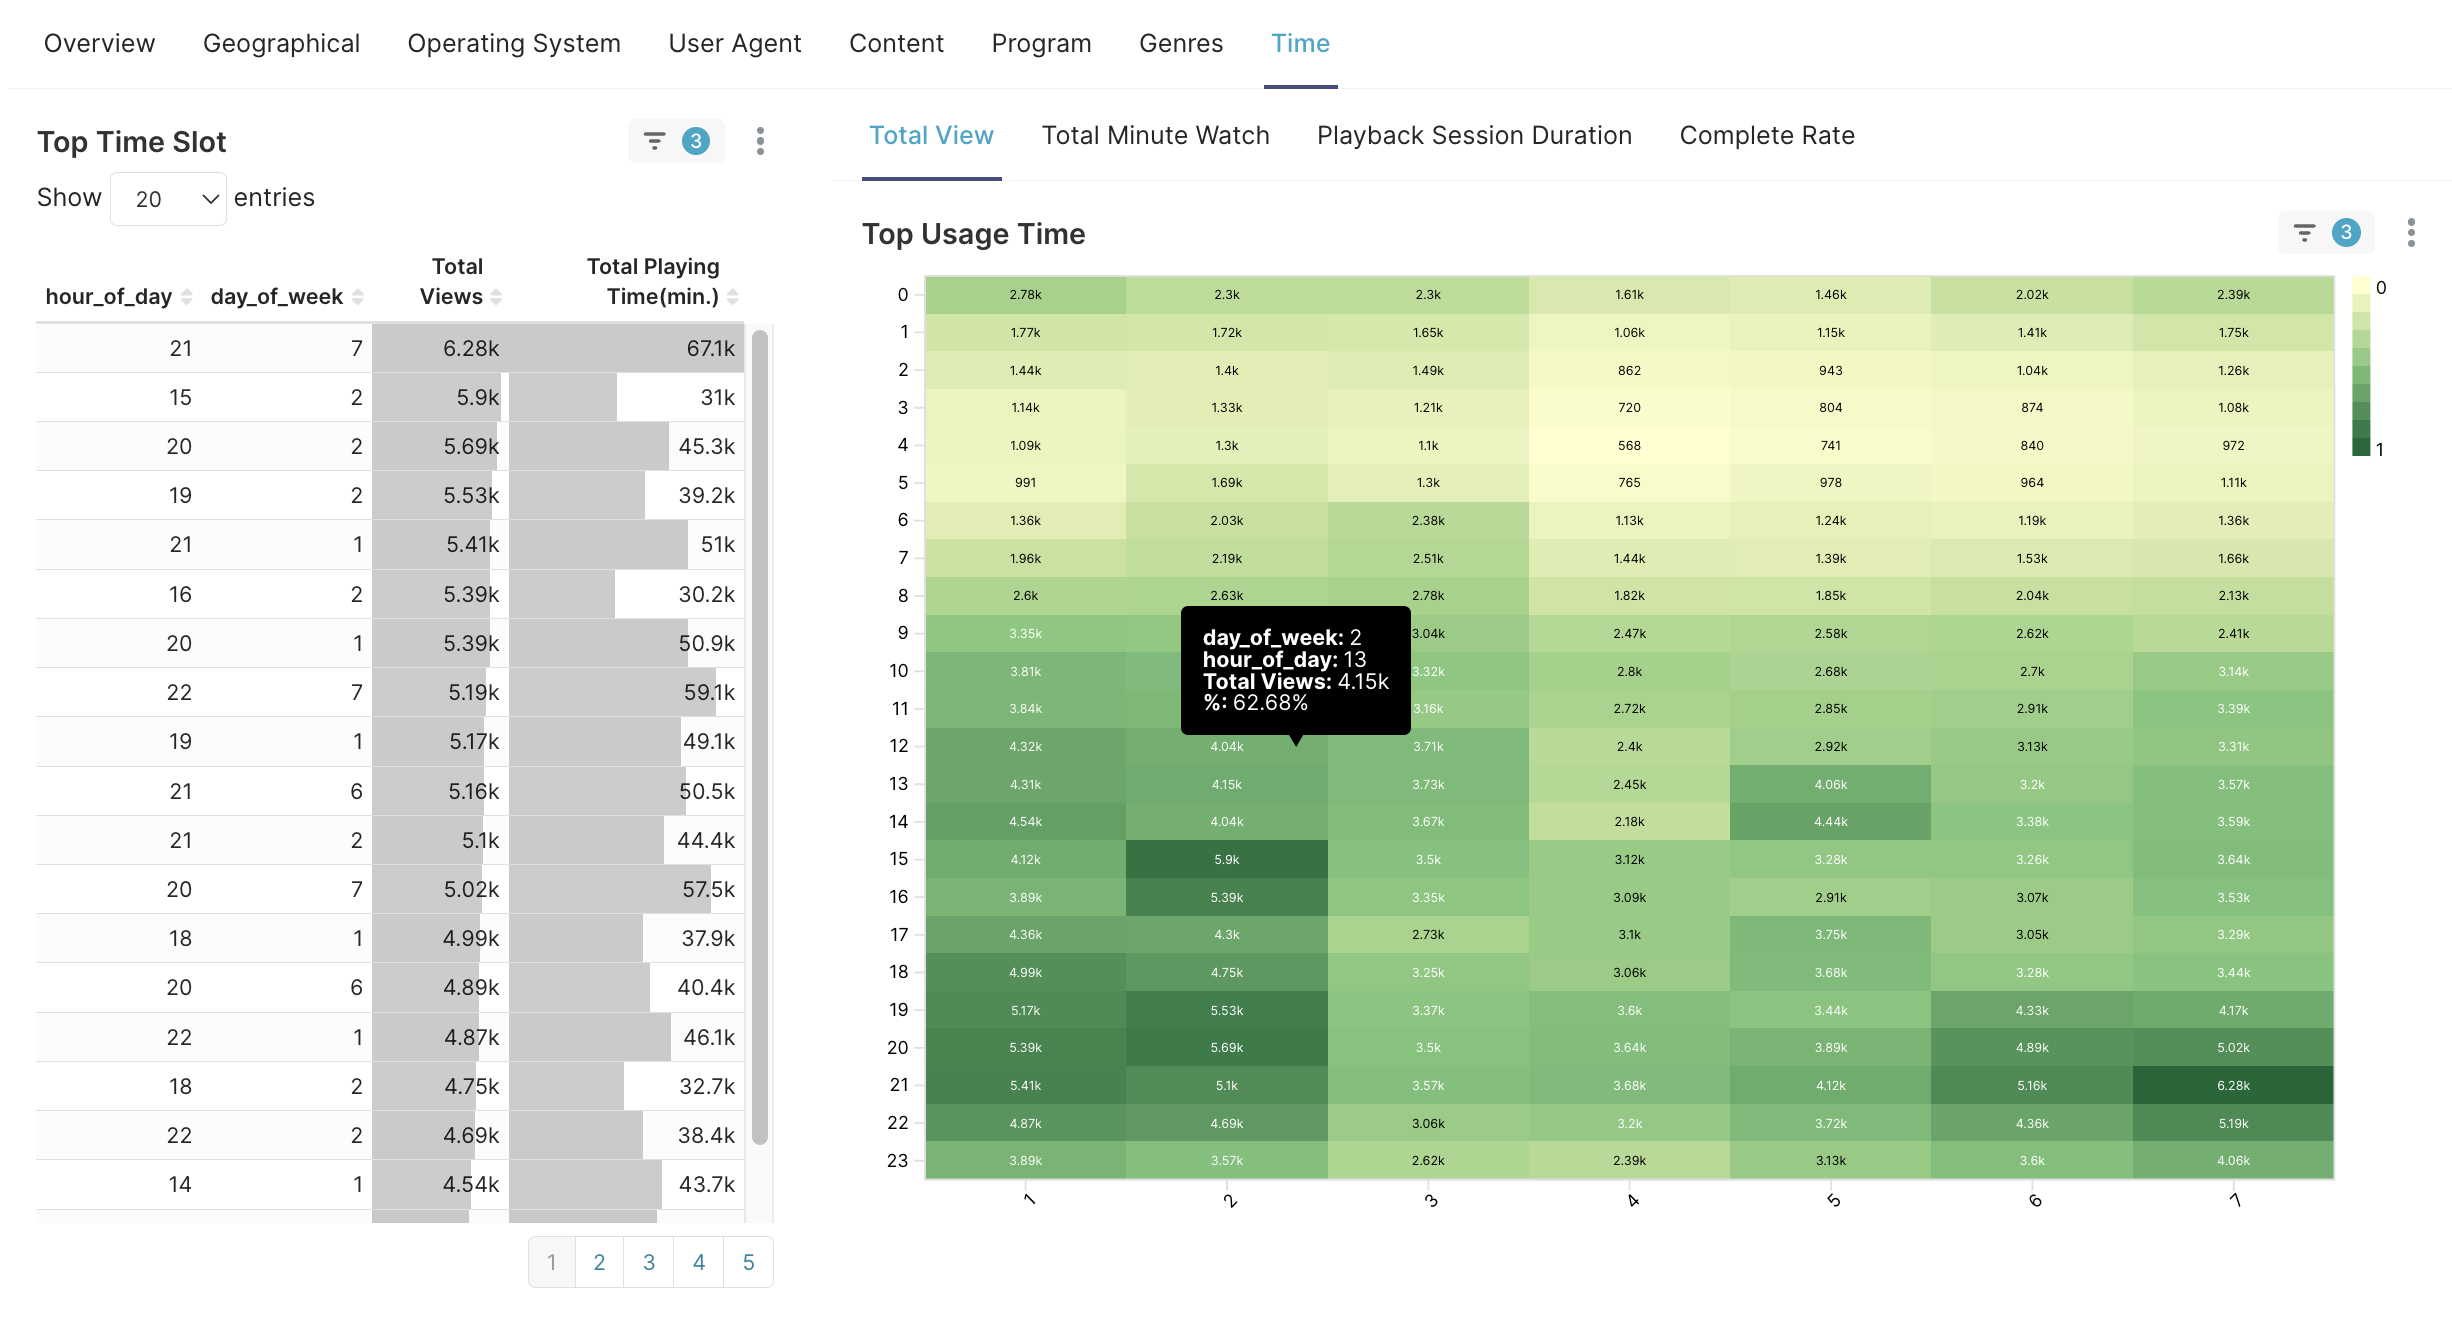This screenshot has height=1336, width=2452.
Task: Open kebab menu of Top Time Slot panel
Action: coord(760,141)
